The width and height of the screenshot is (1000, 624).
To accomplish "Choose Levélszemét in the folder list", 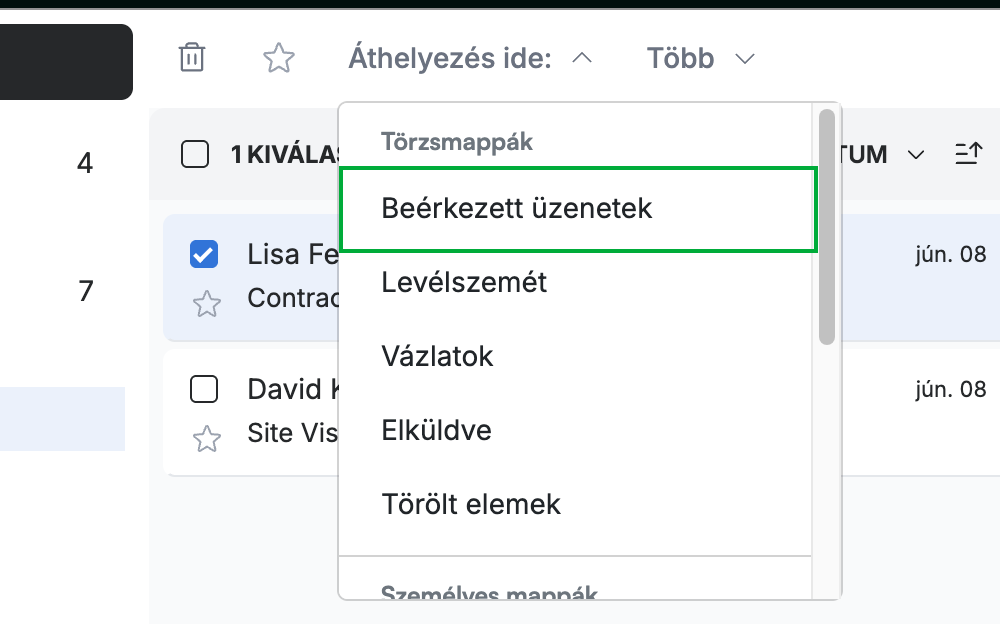I will (x=576, y=283).
